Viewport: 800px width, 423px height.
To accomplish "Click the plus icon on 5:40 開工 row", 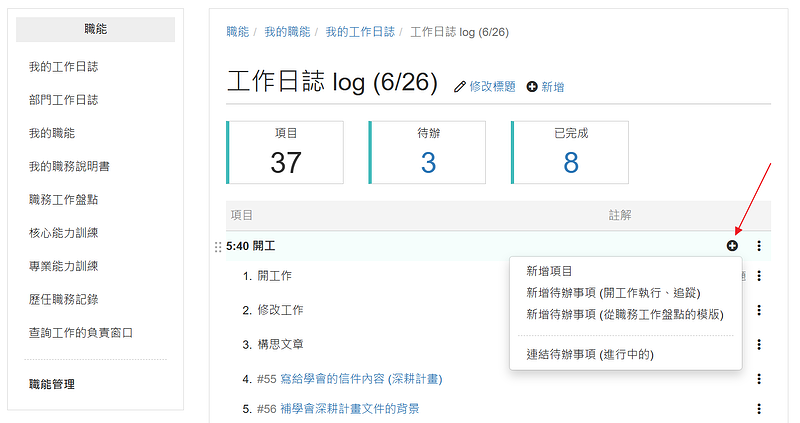I will click(732, 245).
